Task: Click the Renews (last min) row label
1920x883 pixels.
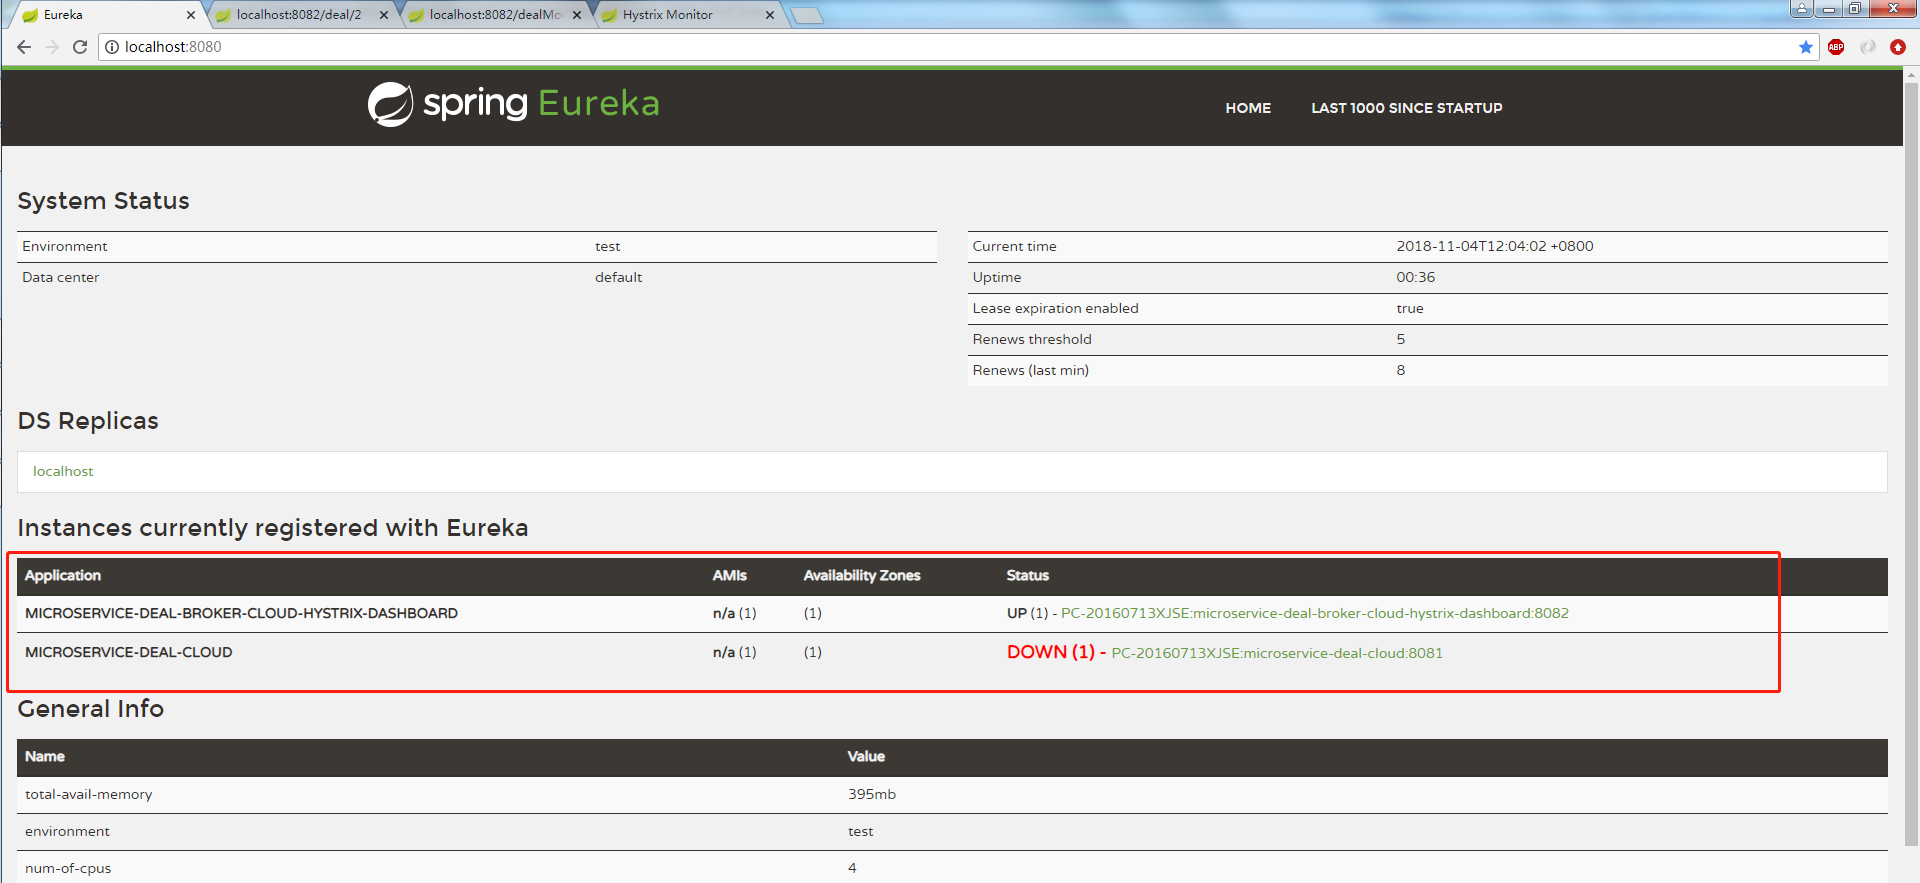Action: (x=1031, y=370)
